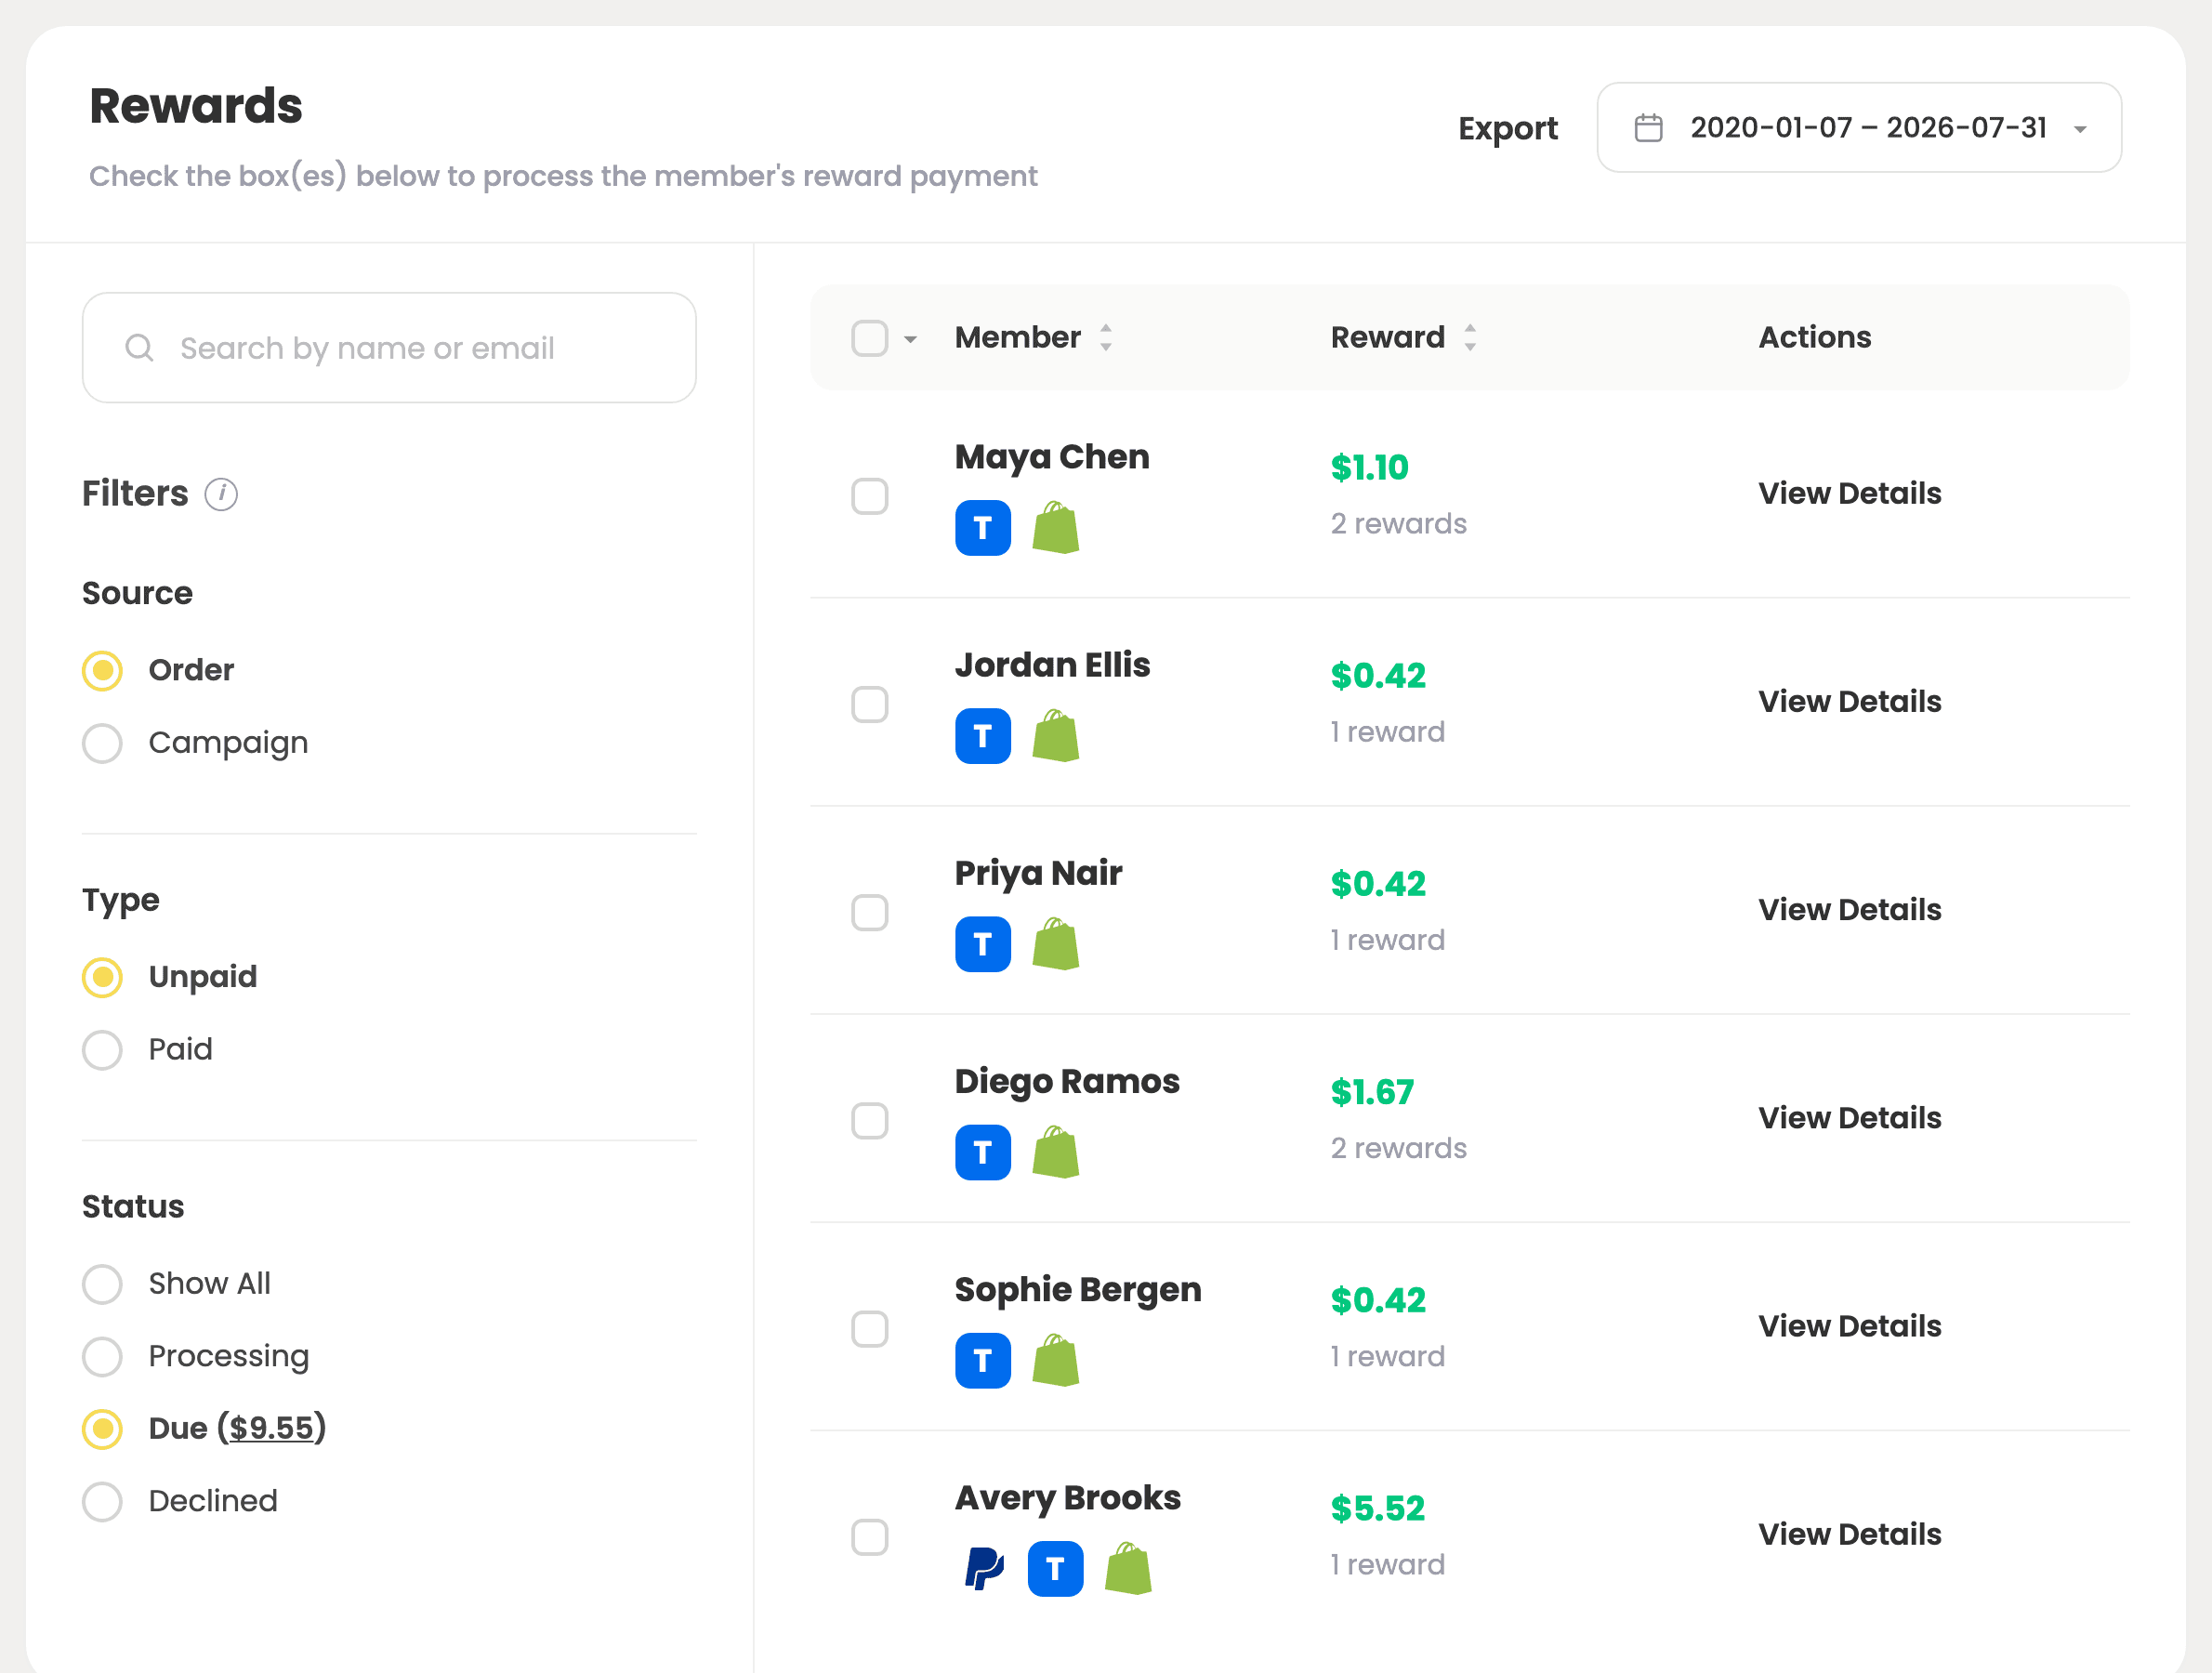2212x1673 pixels.
Task: Check the box for Diego Ramos
Action: click(x=869, y=1120)
